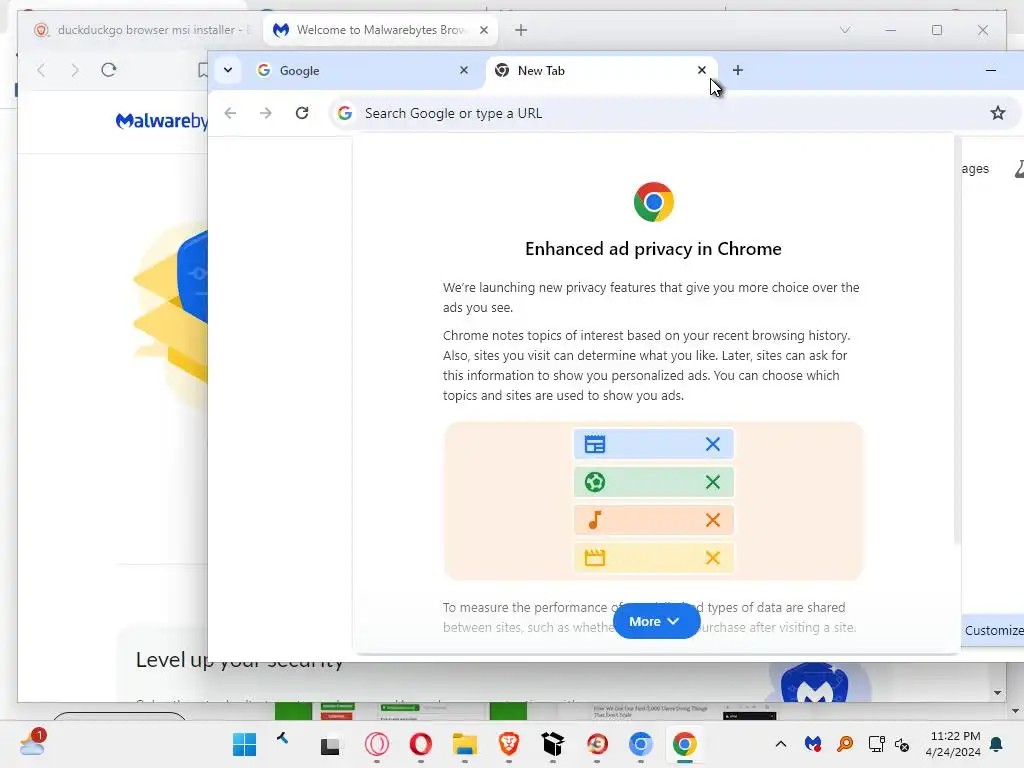The height and width of the screenshot is (768, 1024).
Task: Open the notification bell
Action: point(996,744)
